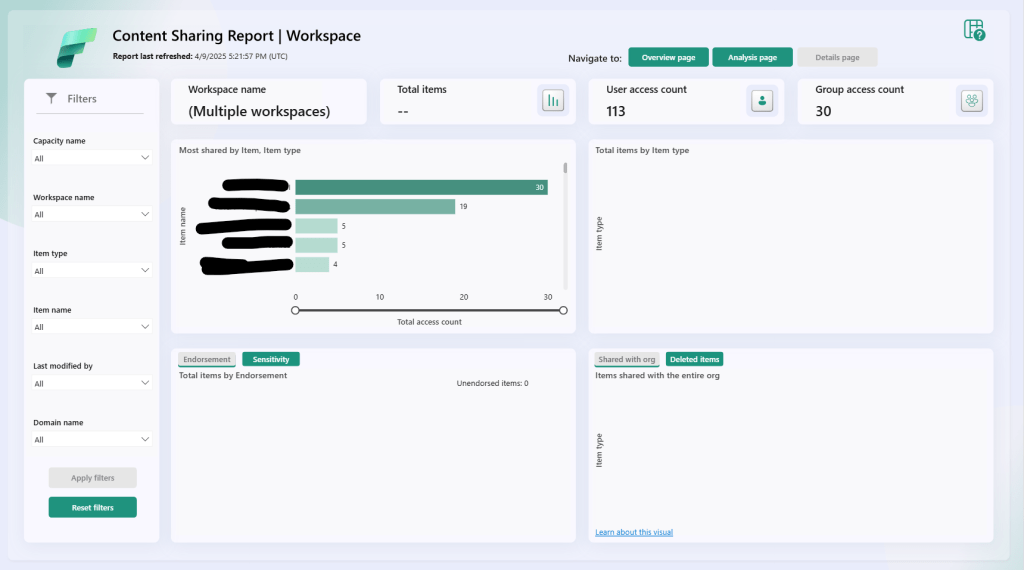Click the User access count person icon
The width and height of the screenshot is (1024, 570).
tap(762, 101)
